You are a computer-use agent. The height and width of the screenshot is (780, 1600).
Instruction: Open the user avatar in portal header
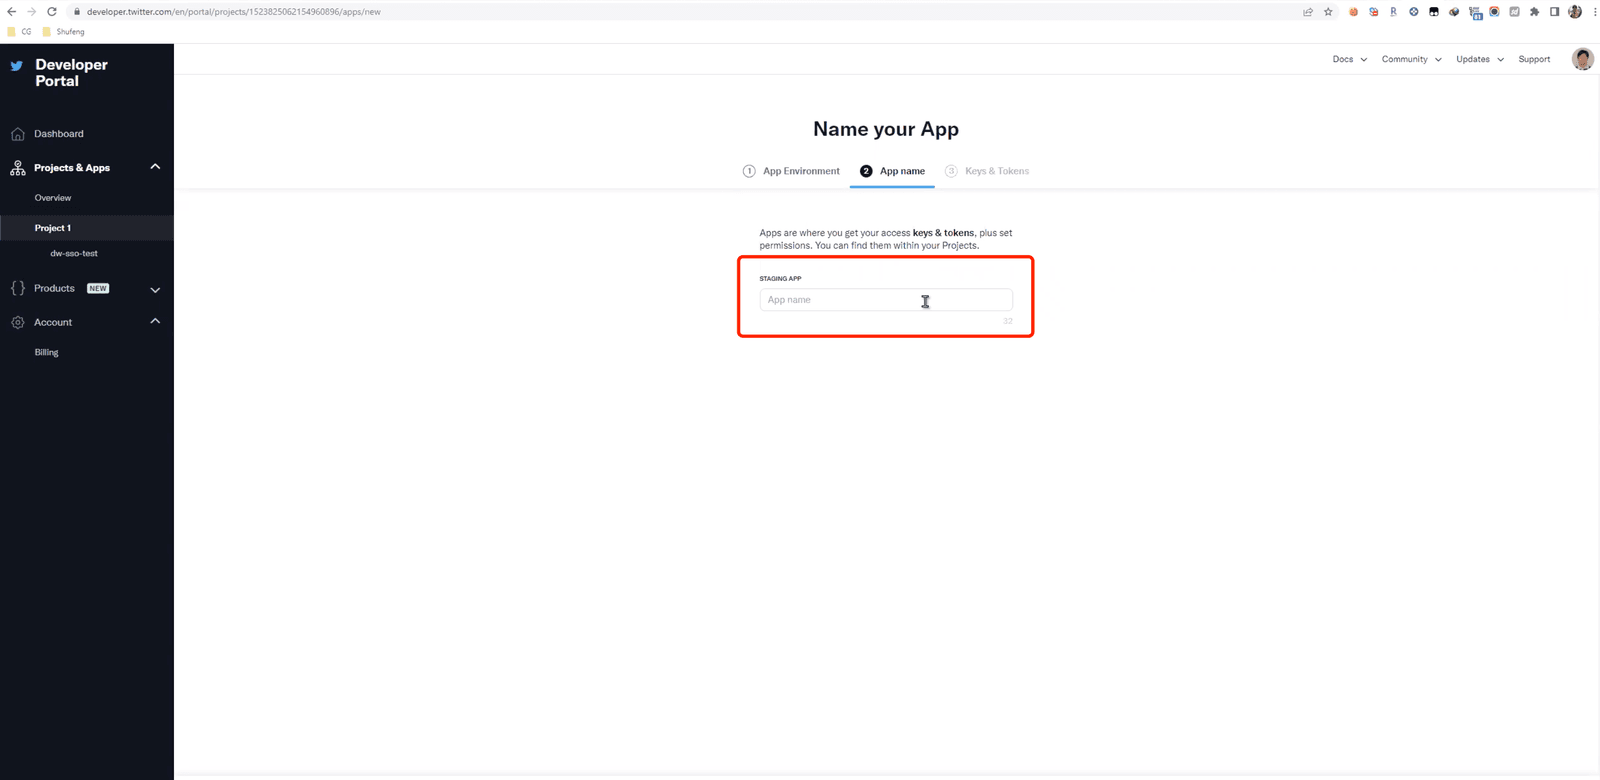(x=1582, y=59)
